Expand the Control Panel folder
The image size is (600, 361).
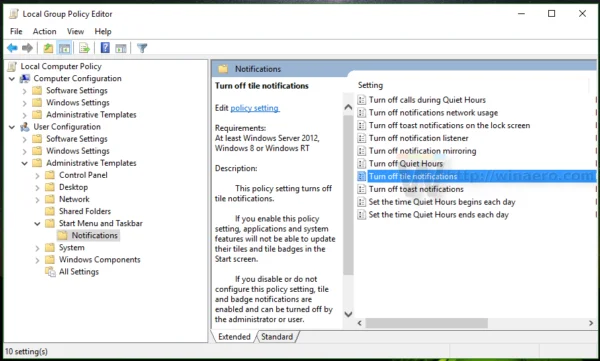coord(37,176)
